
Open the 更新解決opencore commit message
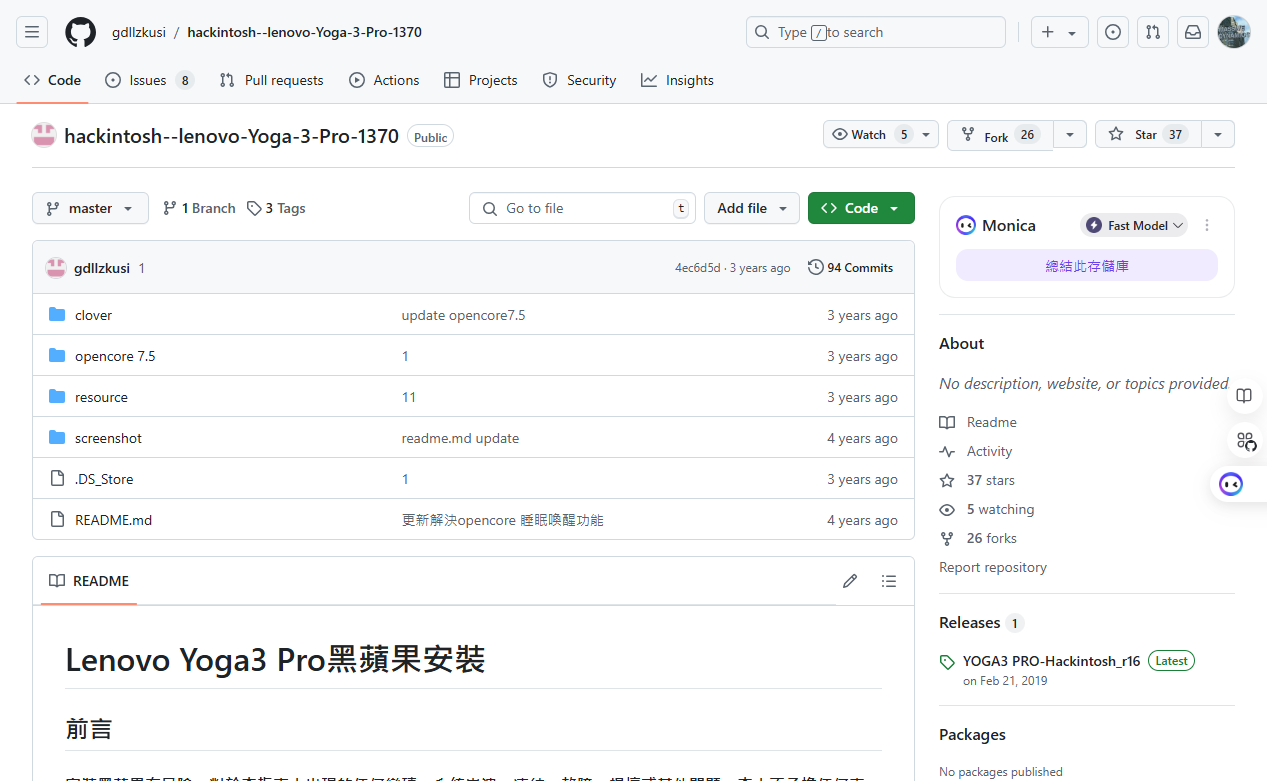click(502, 520)
